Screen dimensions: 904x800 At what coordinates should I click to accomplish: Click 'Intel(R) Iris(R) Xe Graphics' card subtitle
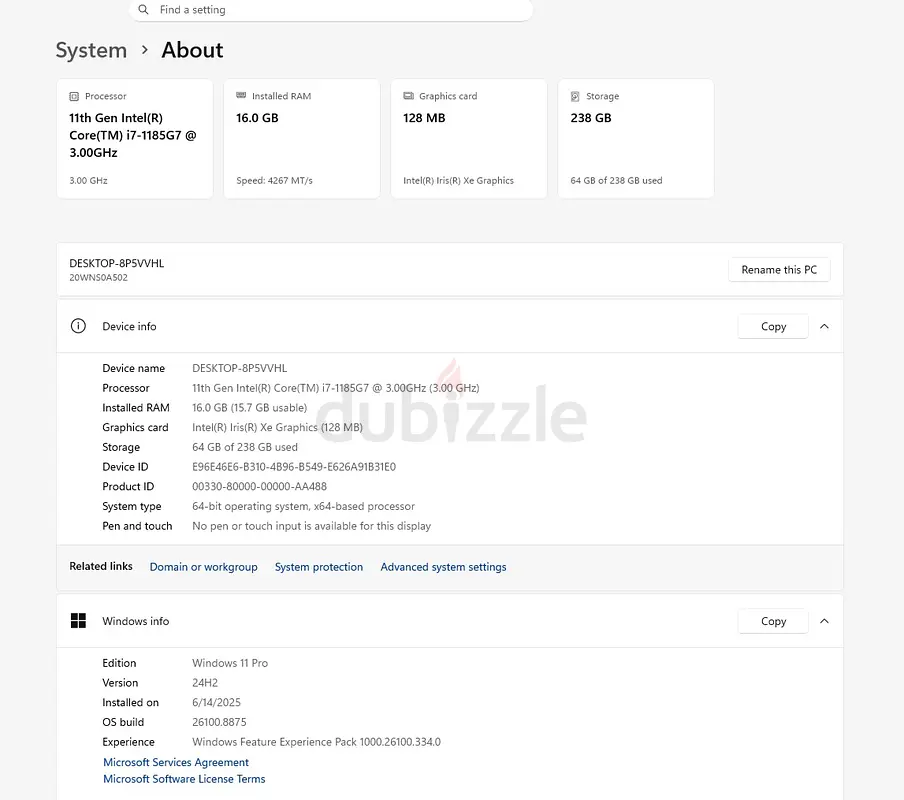point(458,180)
